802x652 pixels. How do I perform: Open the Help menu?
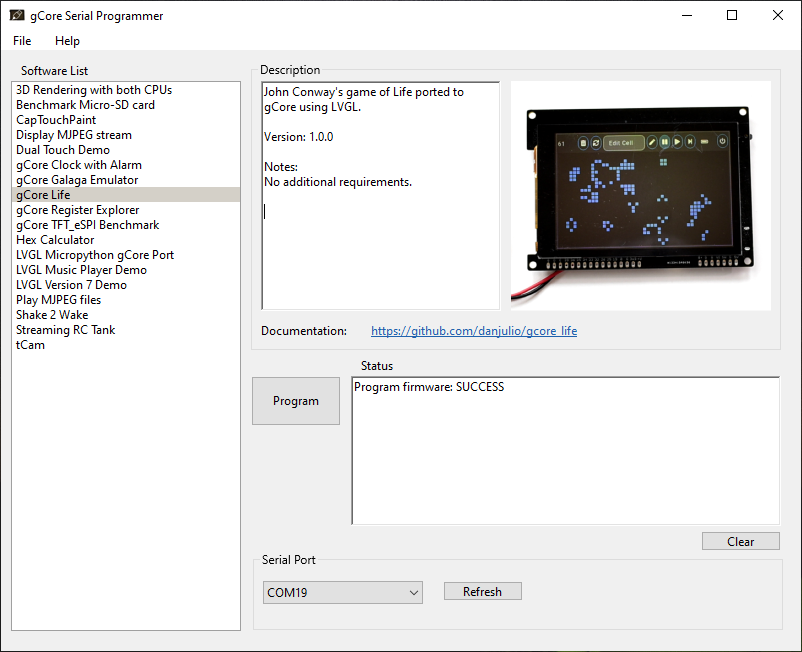(67, 41)
